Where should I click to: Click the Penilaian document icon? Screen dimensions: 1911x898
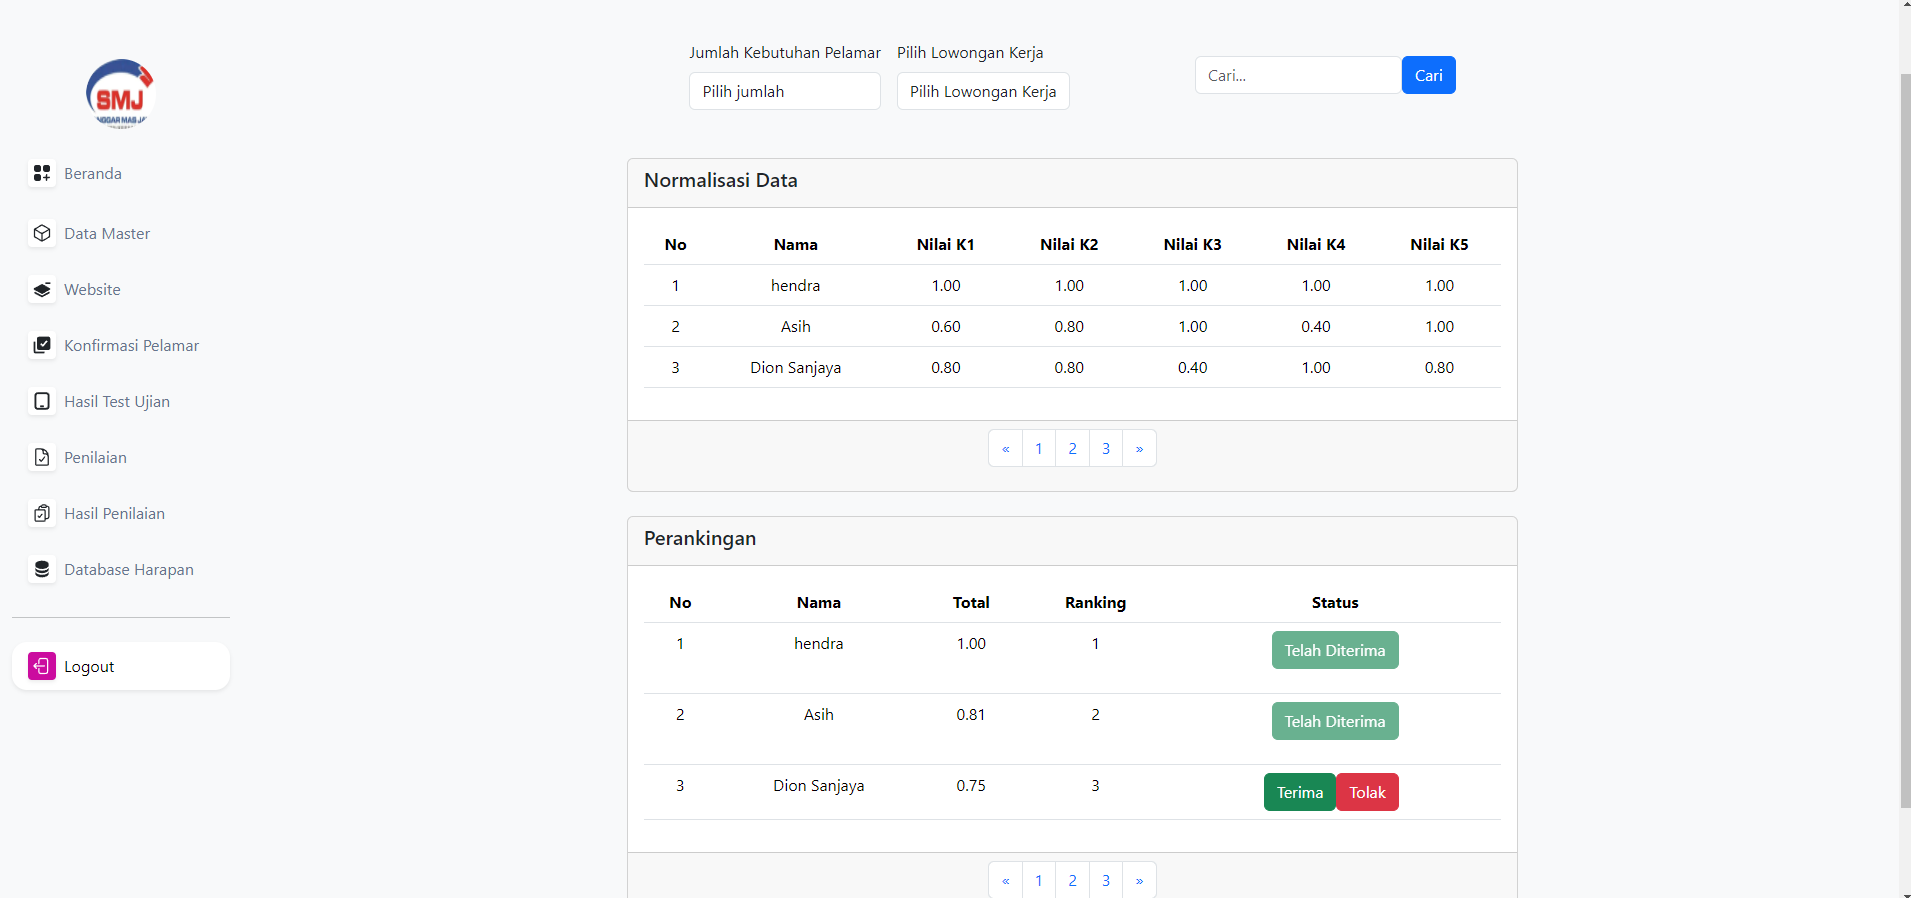(x=42, y=458)
